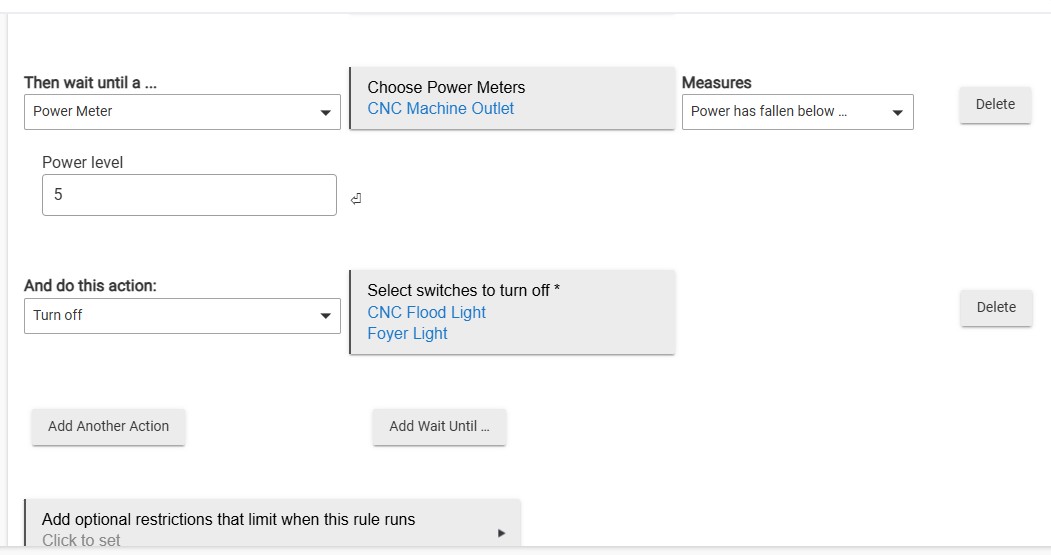This screenshot has width=1051, height=555.
Task: Click the 'Then wait until a' label
Action: pyautogui.click(x=90, y=83)
